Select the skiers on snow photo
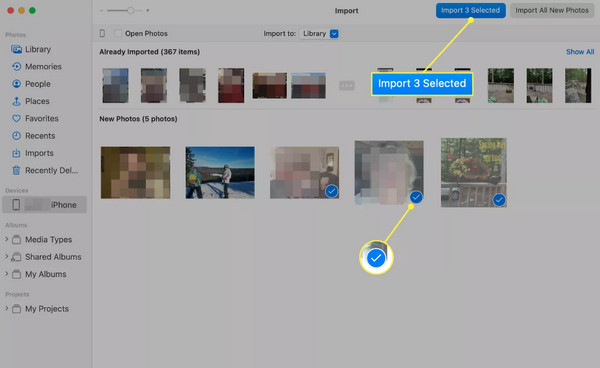 click(x=220, y=173)
